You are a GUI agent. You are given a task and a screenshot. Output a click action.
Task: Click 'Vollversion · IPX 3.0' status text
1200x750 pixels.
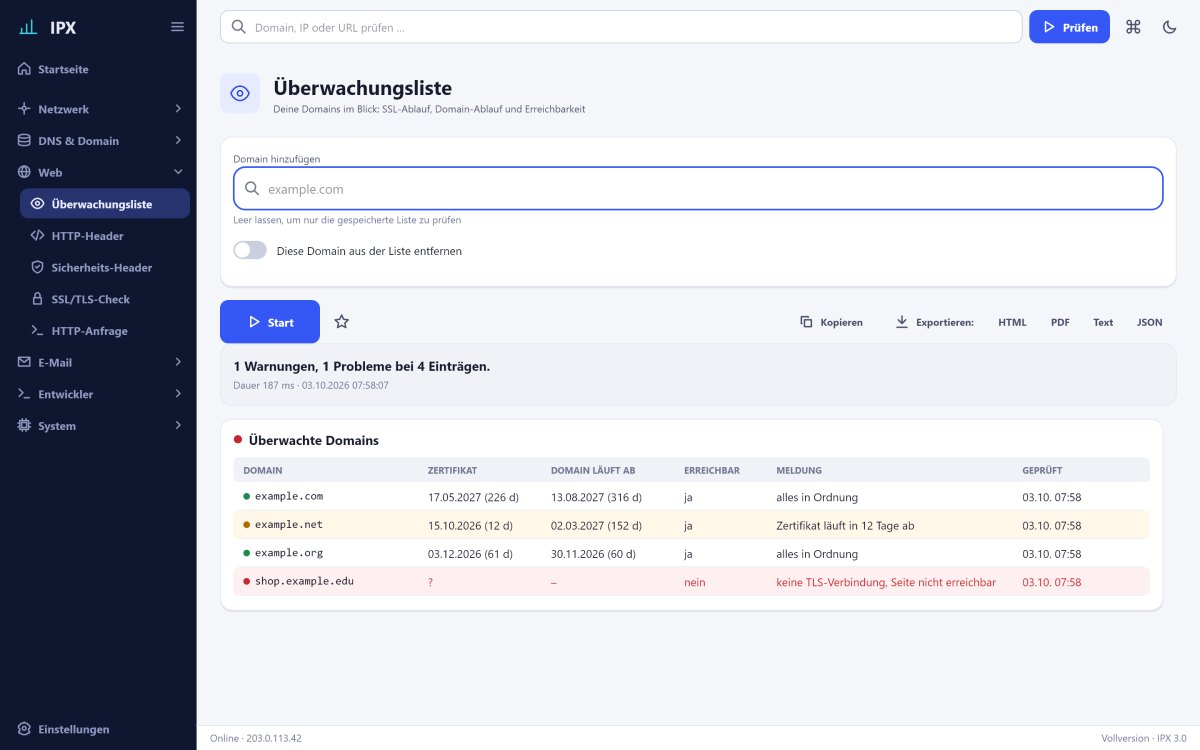1144,738
